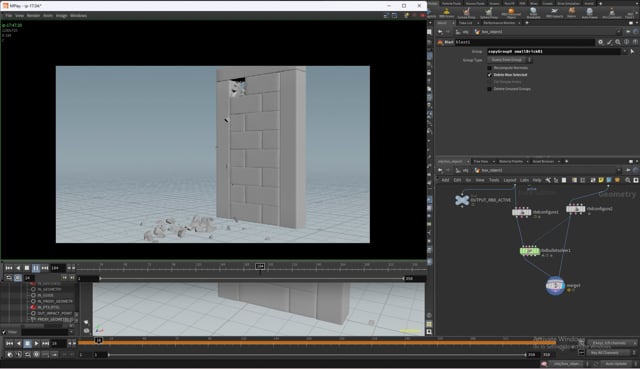Viewport: 640px width, 369px height.
Task: Open the Edit menu in network editor
Action: [x=457, y=180]
